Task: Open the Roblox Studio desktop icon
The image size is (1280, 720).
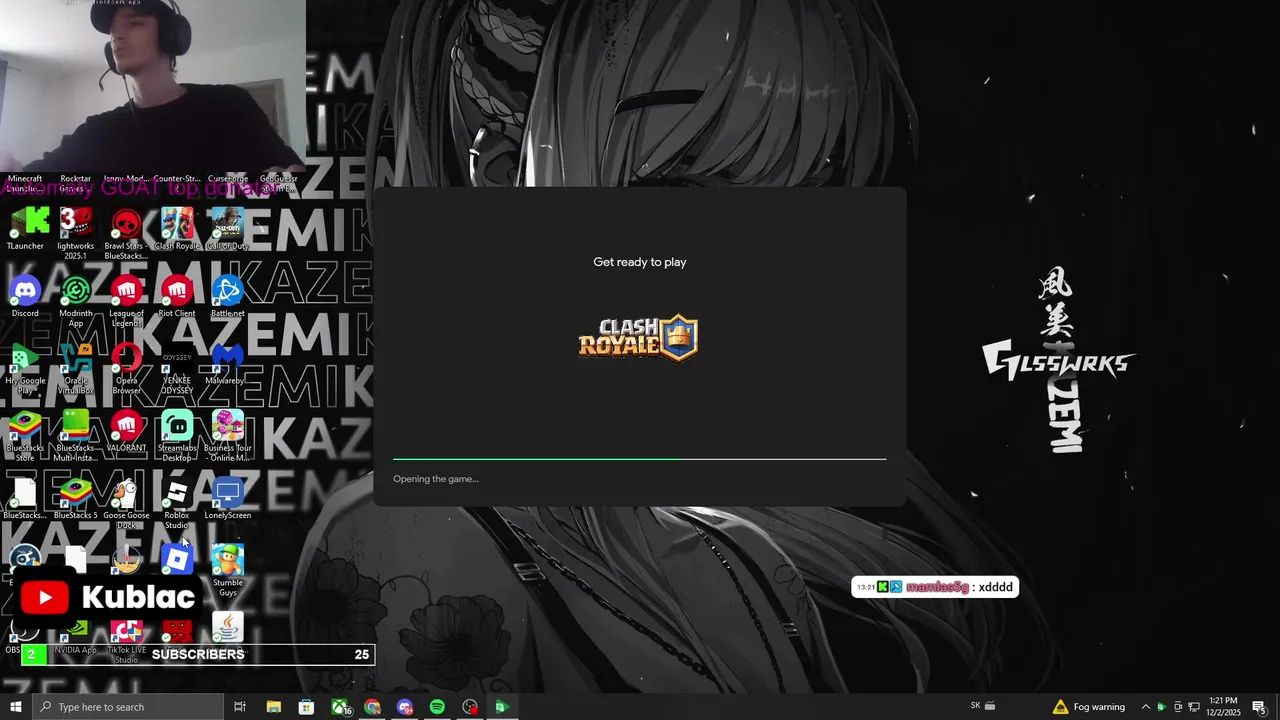Action: coord(177,503)
